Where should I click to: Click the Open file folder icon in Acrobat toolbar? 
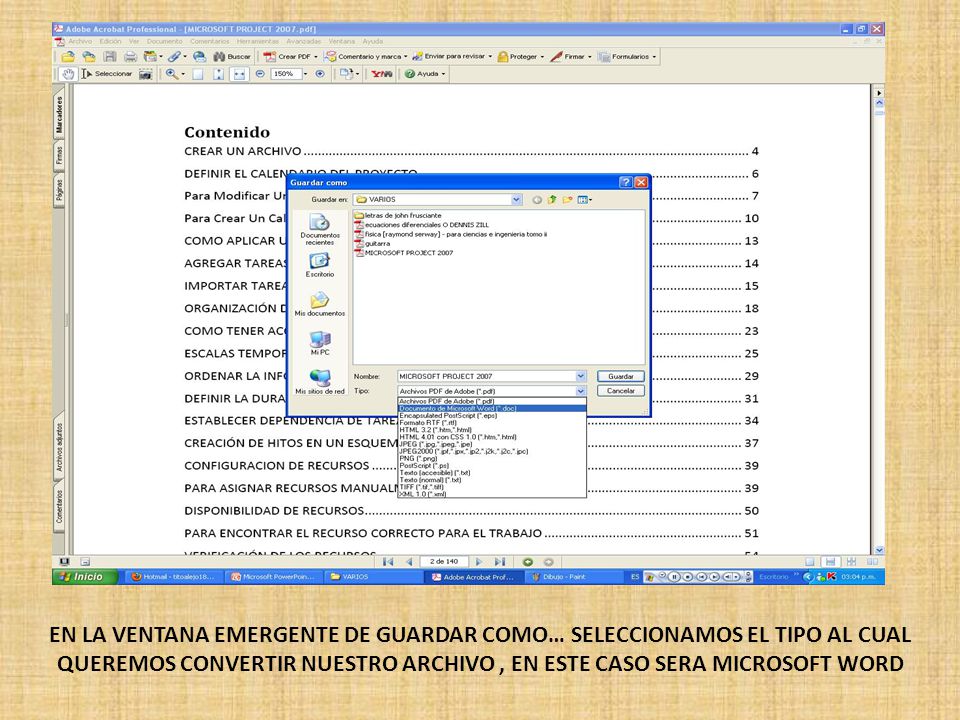click(x=68, y=57)
